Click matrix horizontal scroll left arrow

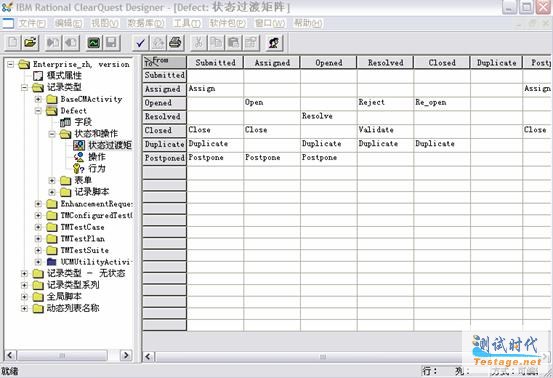click(148, 356)
